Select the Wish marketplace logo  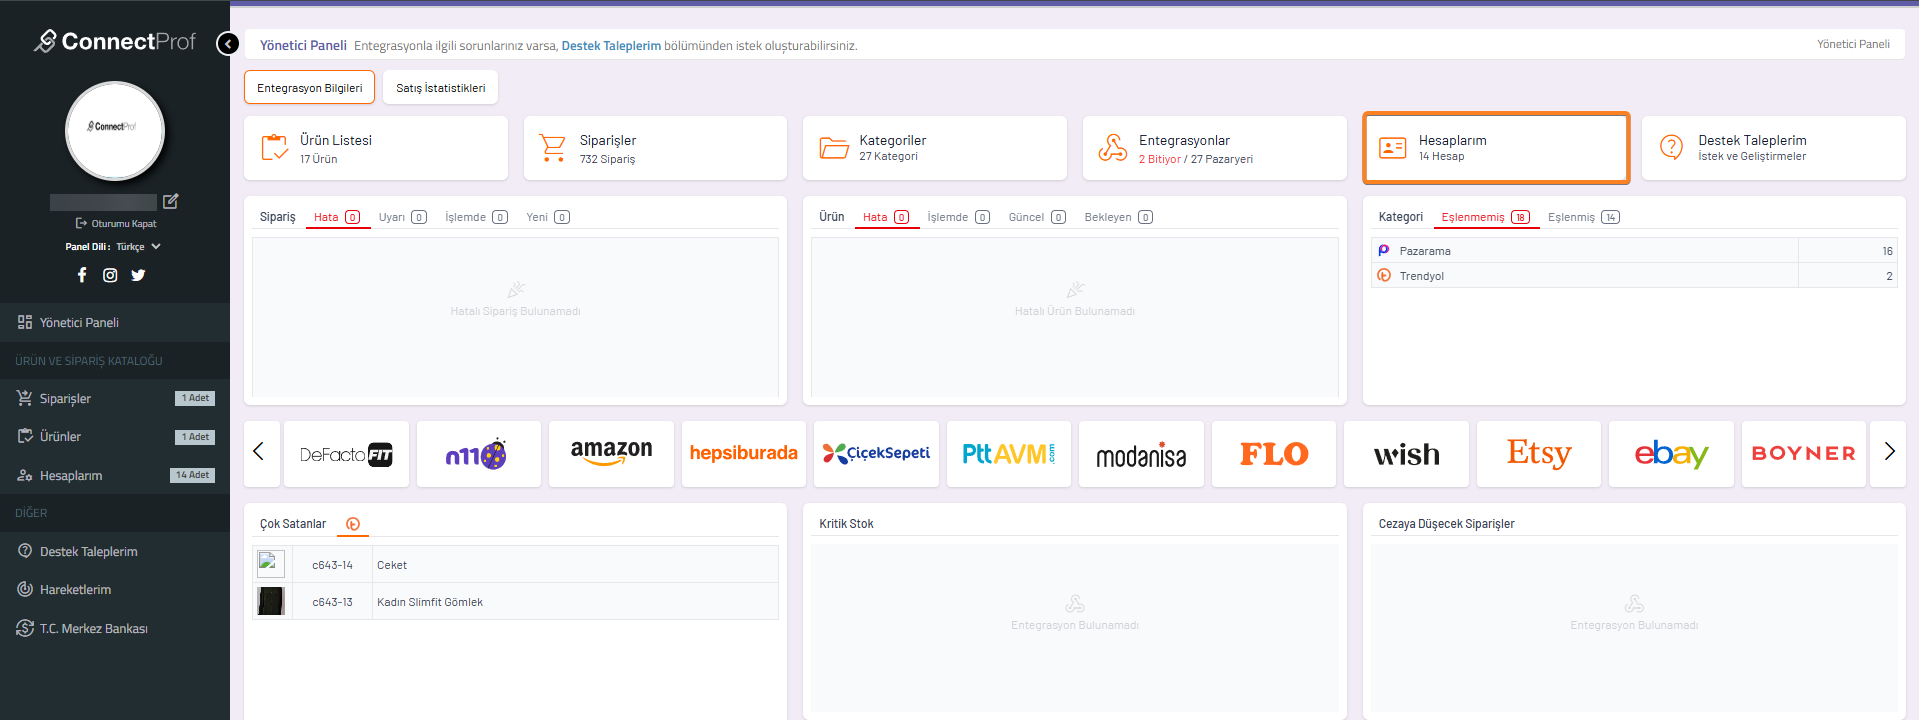(x=1406, y=454)
